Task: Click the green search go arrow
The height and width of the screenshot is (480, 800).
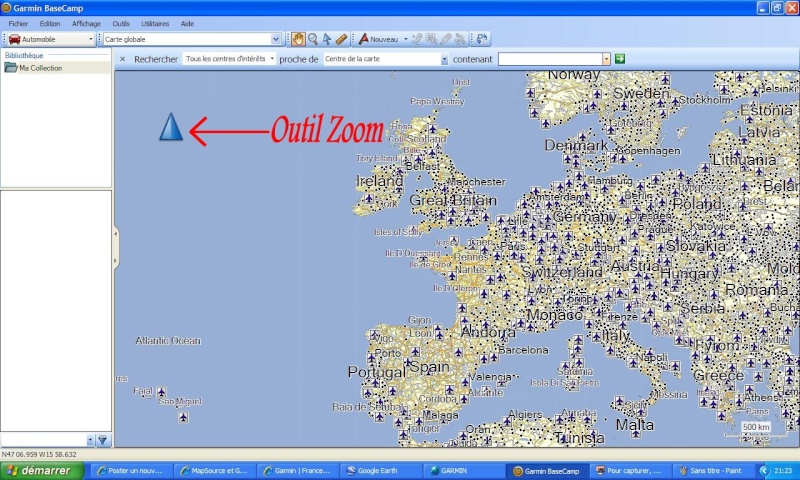Action: click(x=620, y=59)
